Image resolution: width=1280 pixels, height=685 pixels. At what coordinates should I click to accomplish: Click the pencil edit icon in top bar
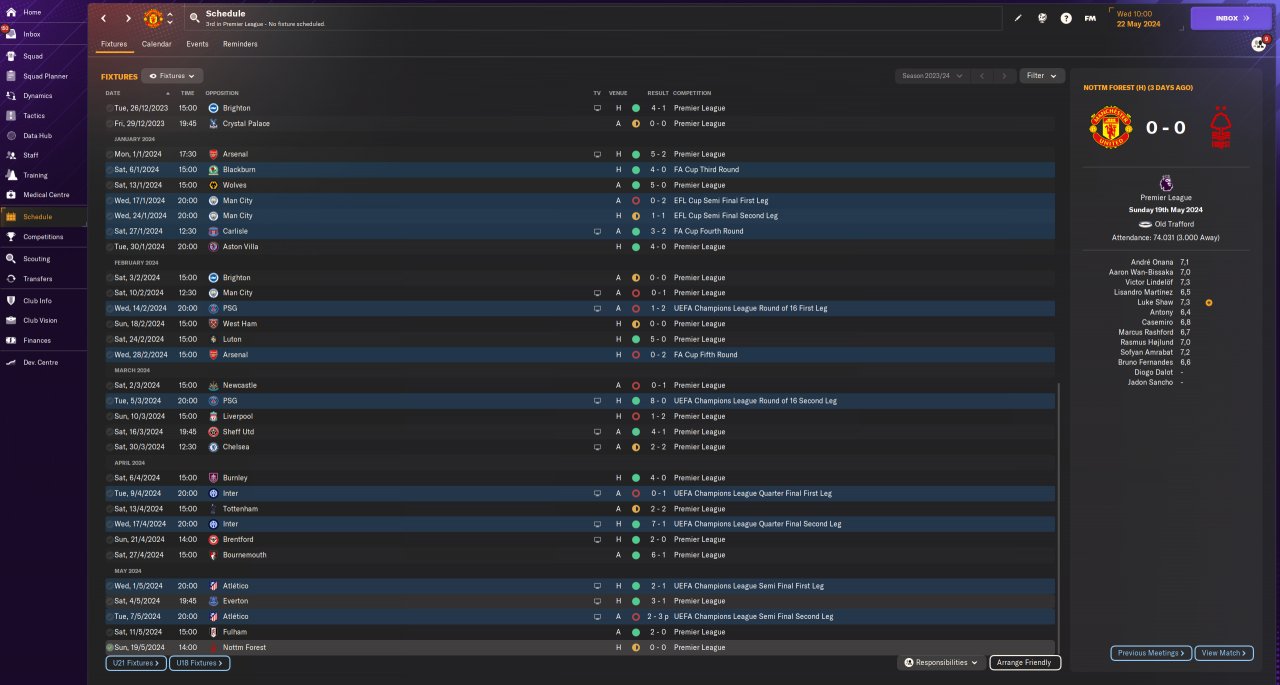click(x=1019, y=18)
